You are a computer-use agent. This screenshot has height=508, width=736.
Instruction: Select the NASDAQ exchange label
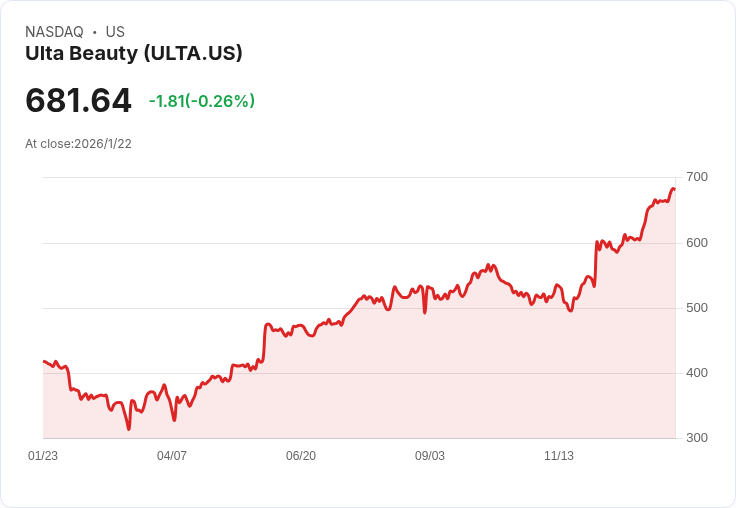tap(54, 32)
